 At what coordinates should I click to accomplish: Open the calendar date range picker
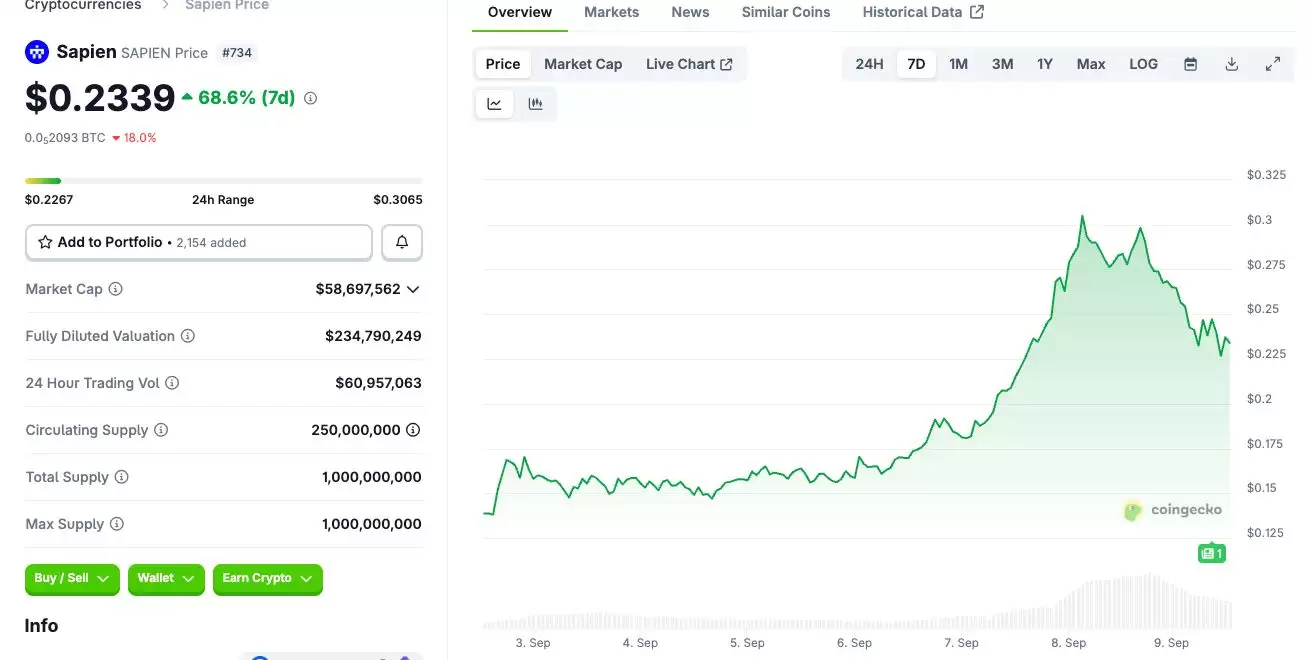tap(1190, 63)
